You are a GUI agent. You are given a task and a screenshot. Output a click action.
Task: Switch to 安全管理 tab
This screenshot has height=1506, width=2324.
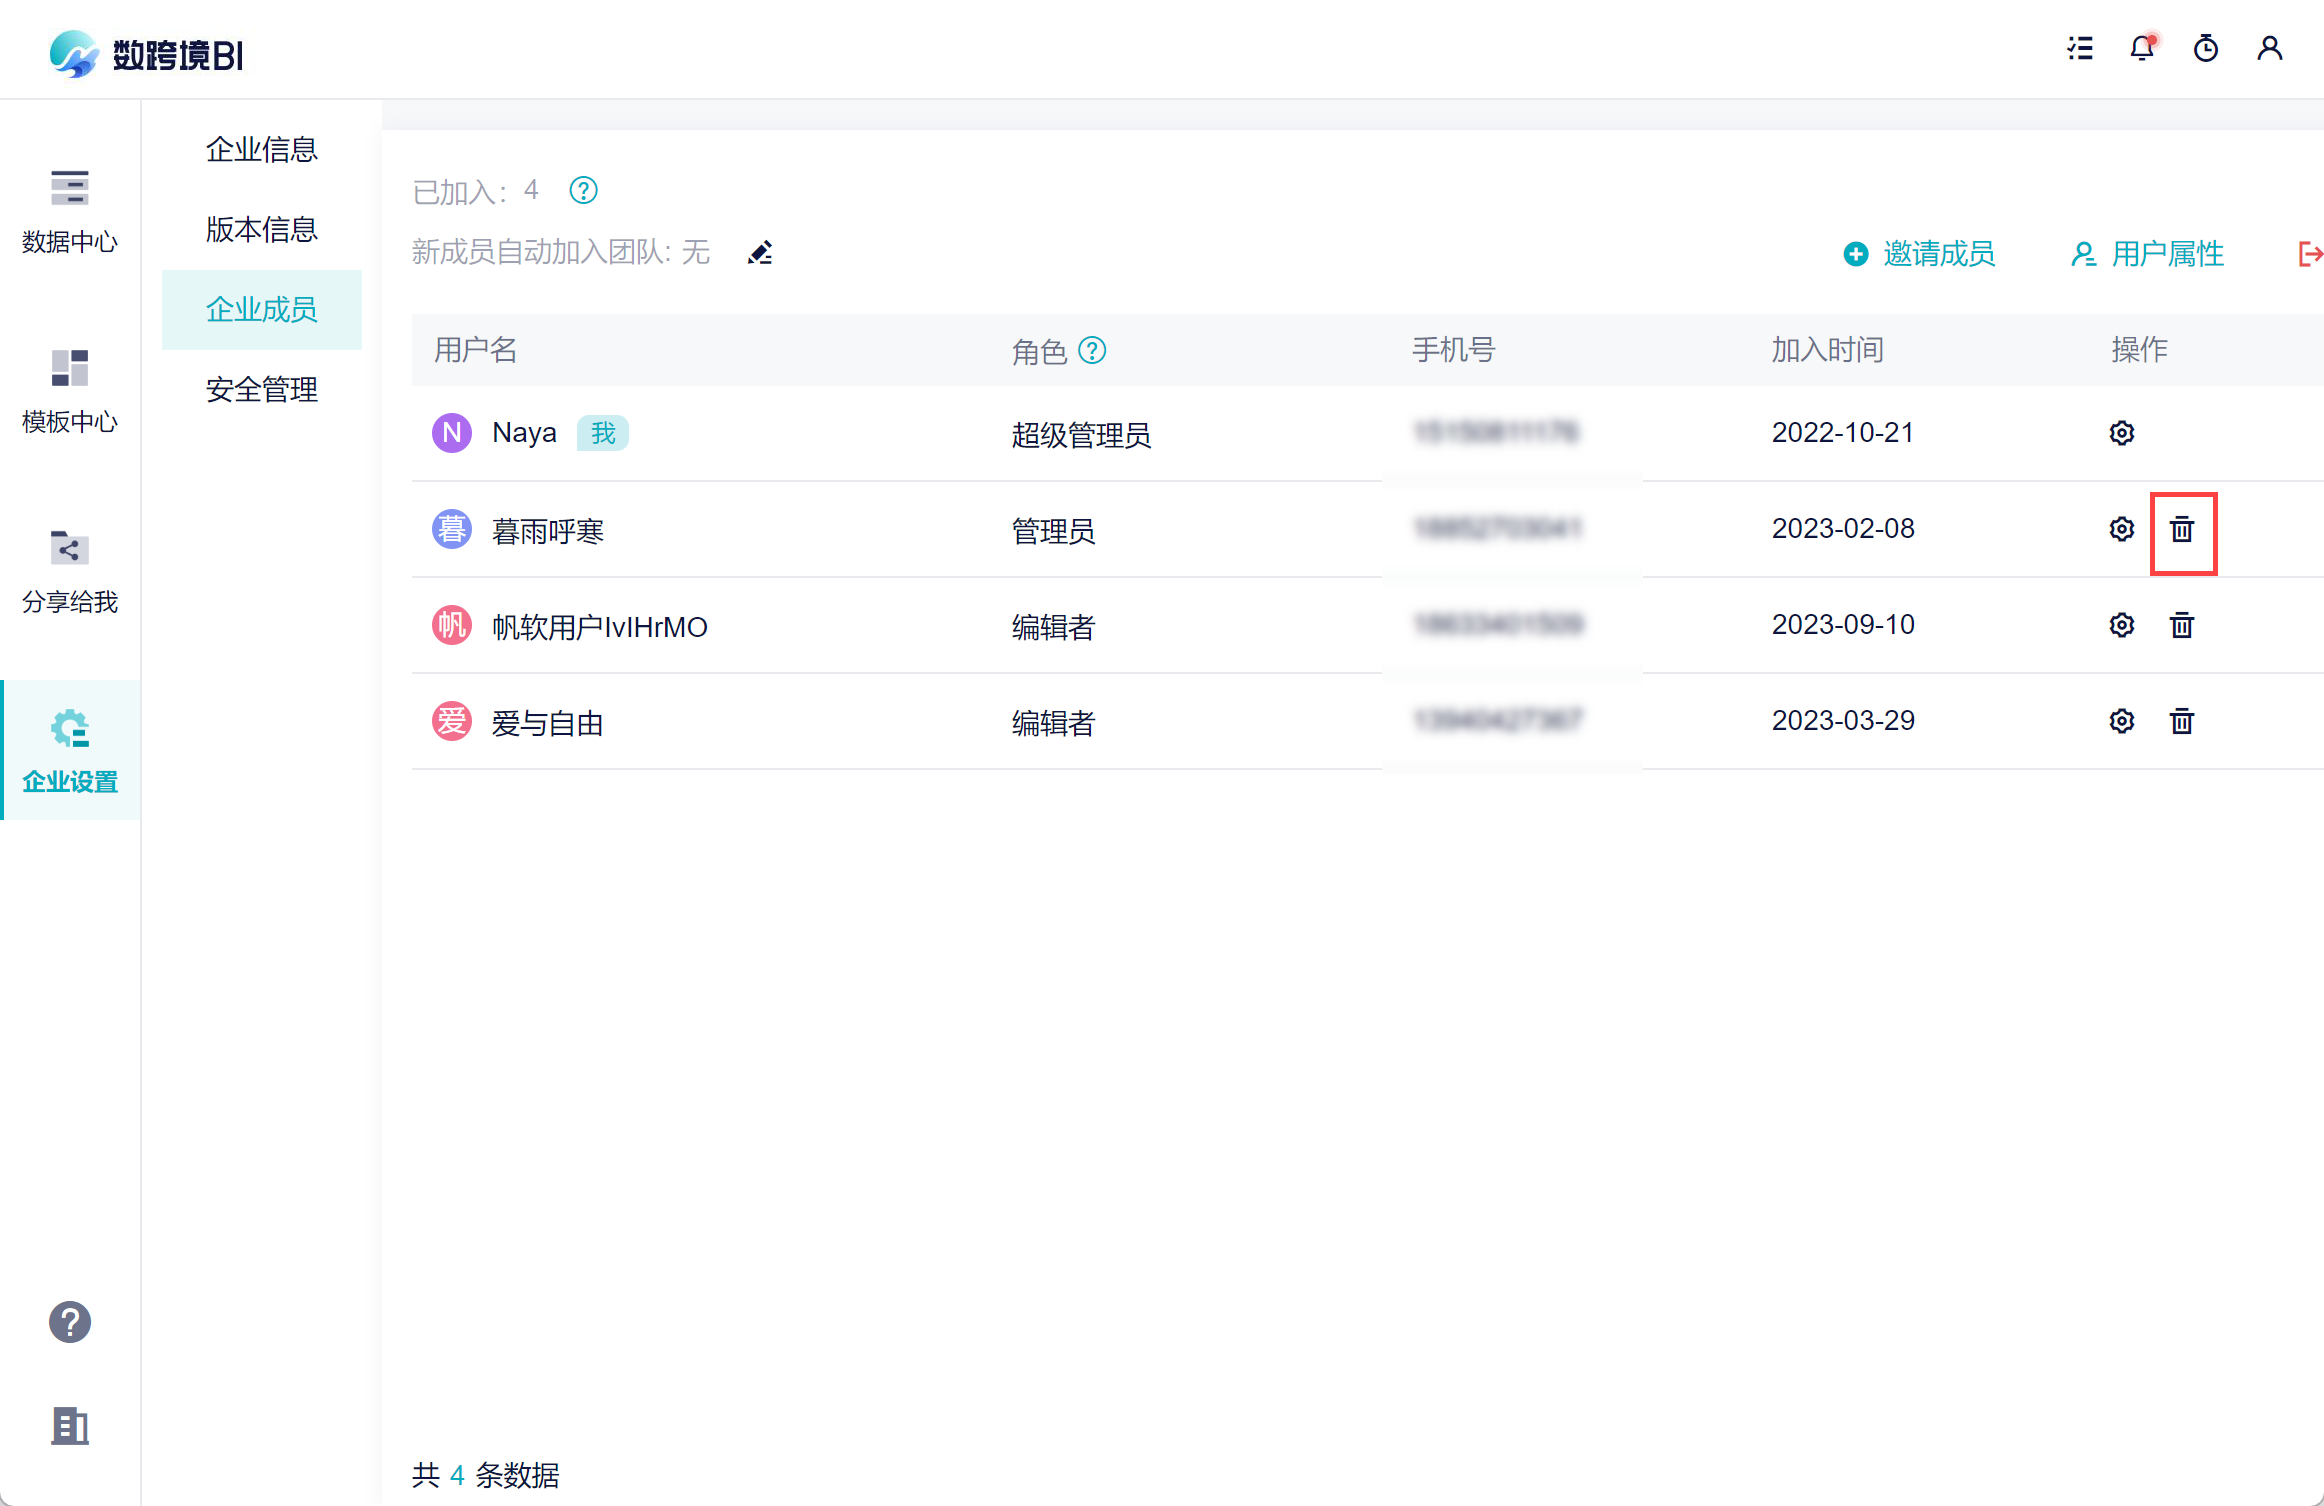[262, 389]
